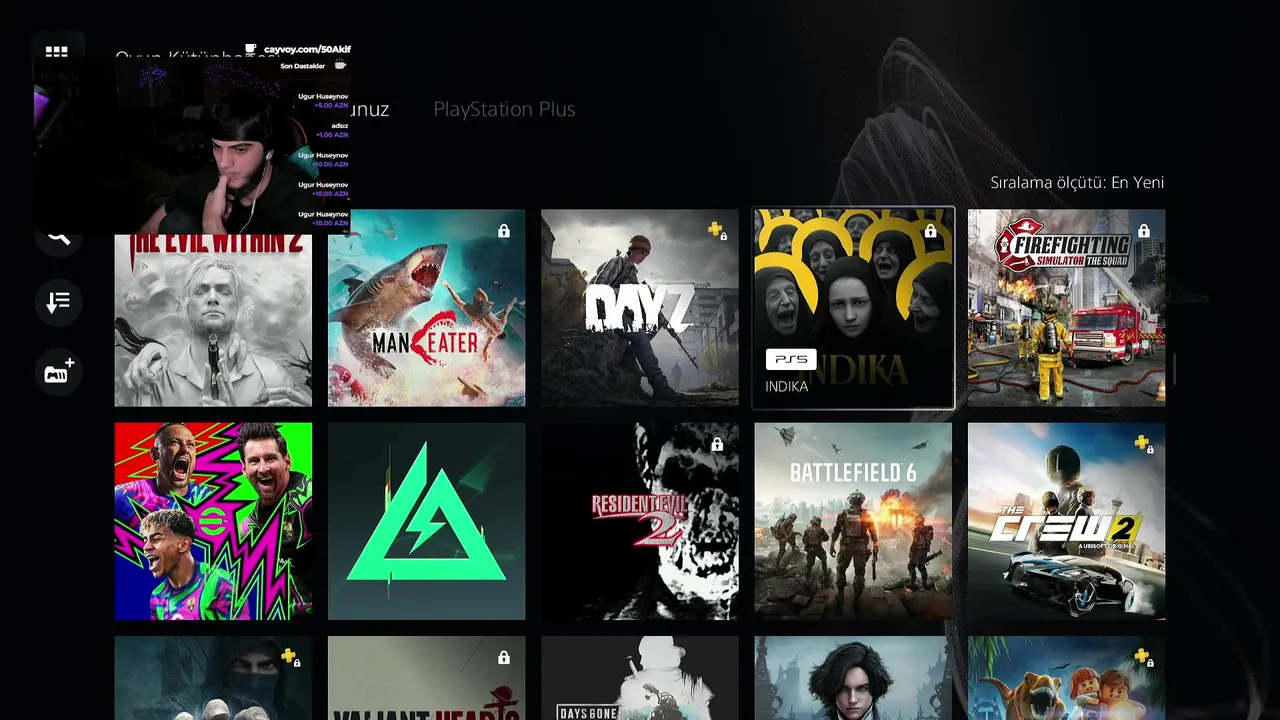Click the library scrollbar on right edge

pos(1175,369)
